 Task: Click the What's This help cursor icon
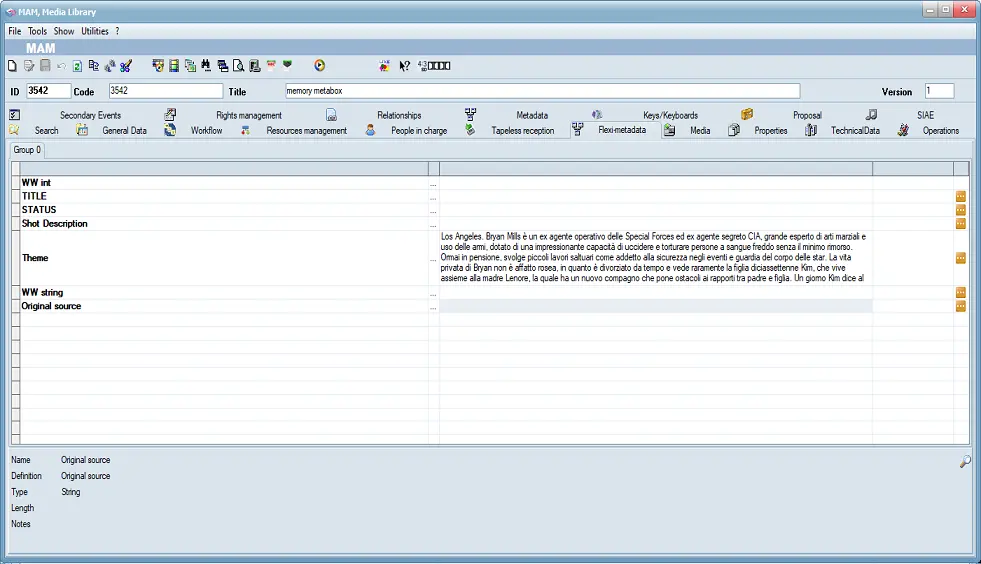[404, 66]
